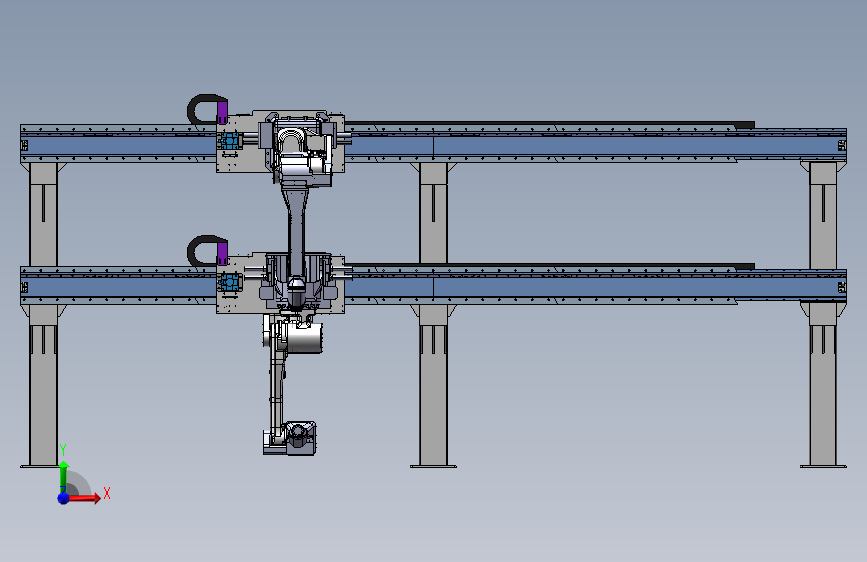This screenshot has height=562, width=867.
Task: Click the blue Z axis ball of the triad
Action: (x=64, y=498)
